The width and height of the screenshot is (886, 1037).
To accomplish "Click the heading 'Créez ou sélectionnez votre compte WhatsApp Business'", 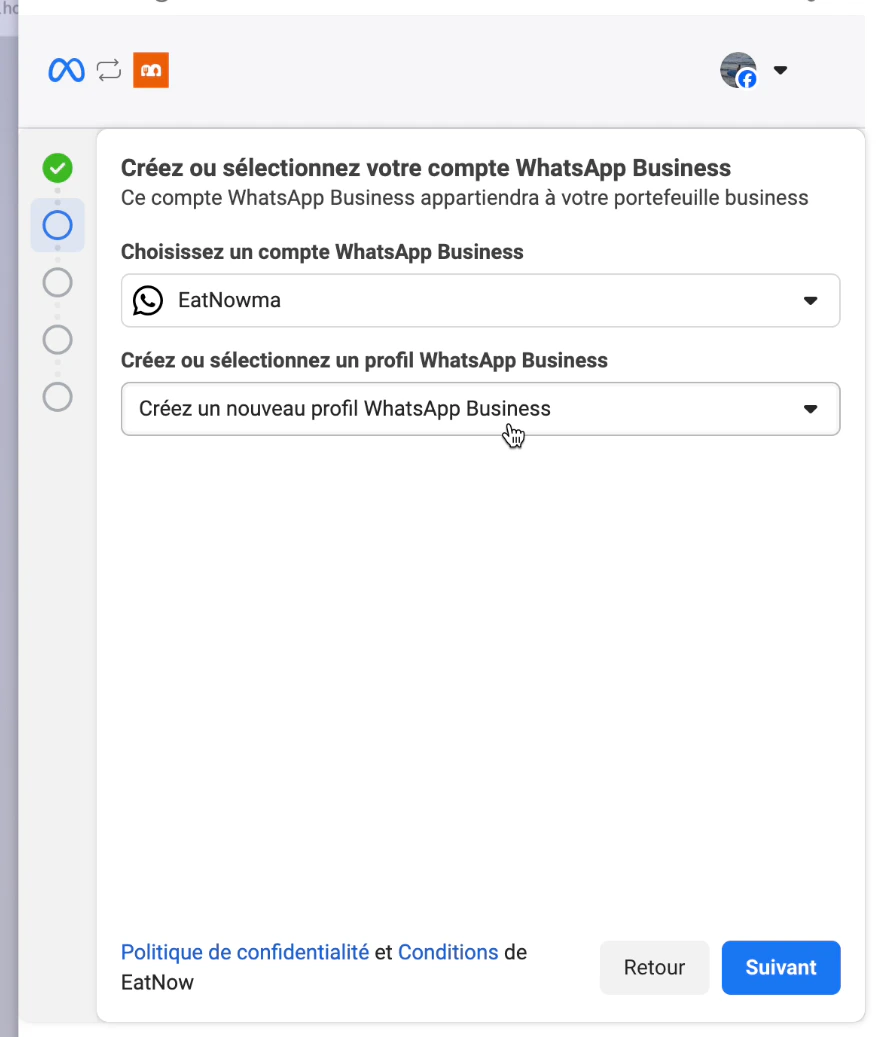I will pos(426,168).
